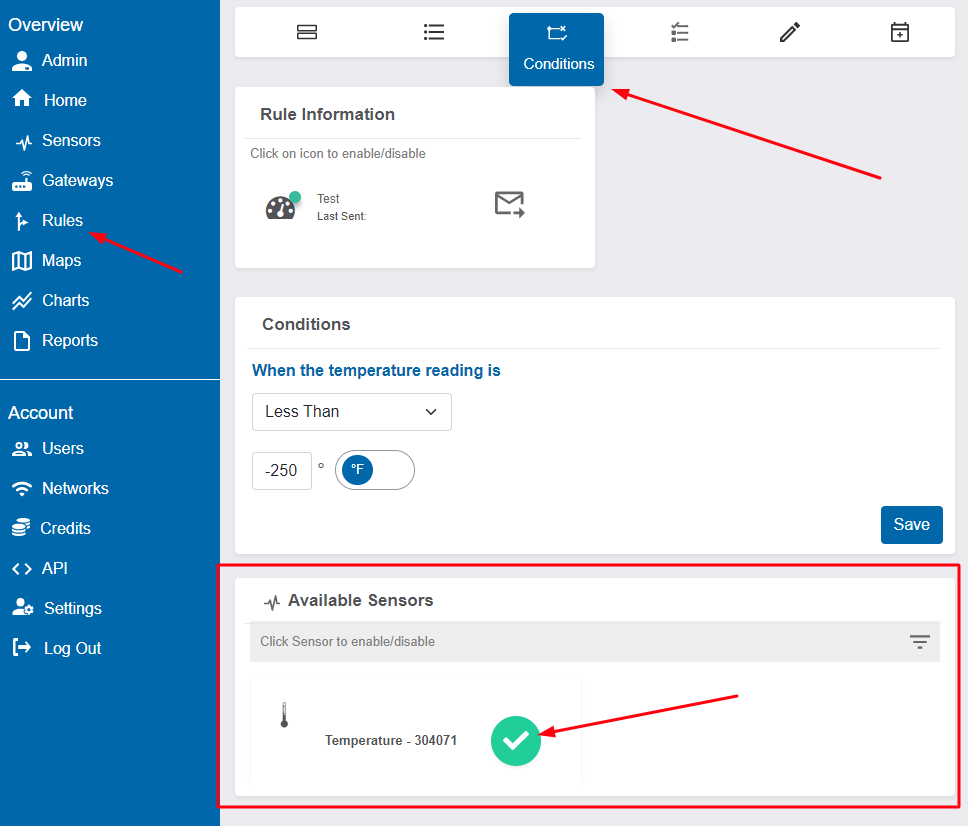Open the Rules section in the sidebar
The height and width of the screenshot is (826, 968).
pos(62,220)
